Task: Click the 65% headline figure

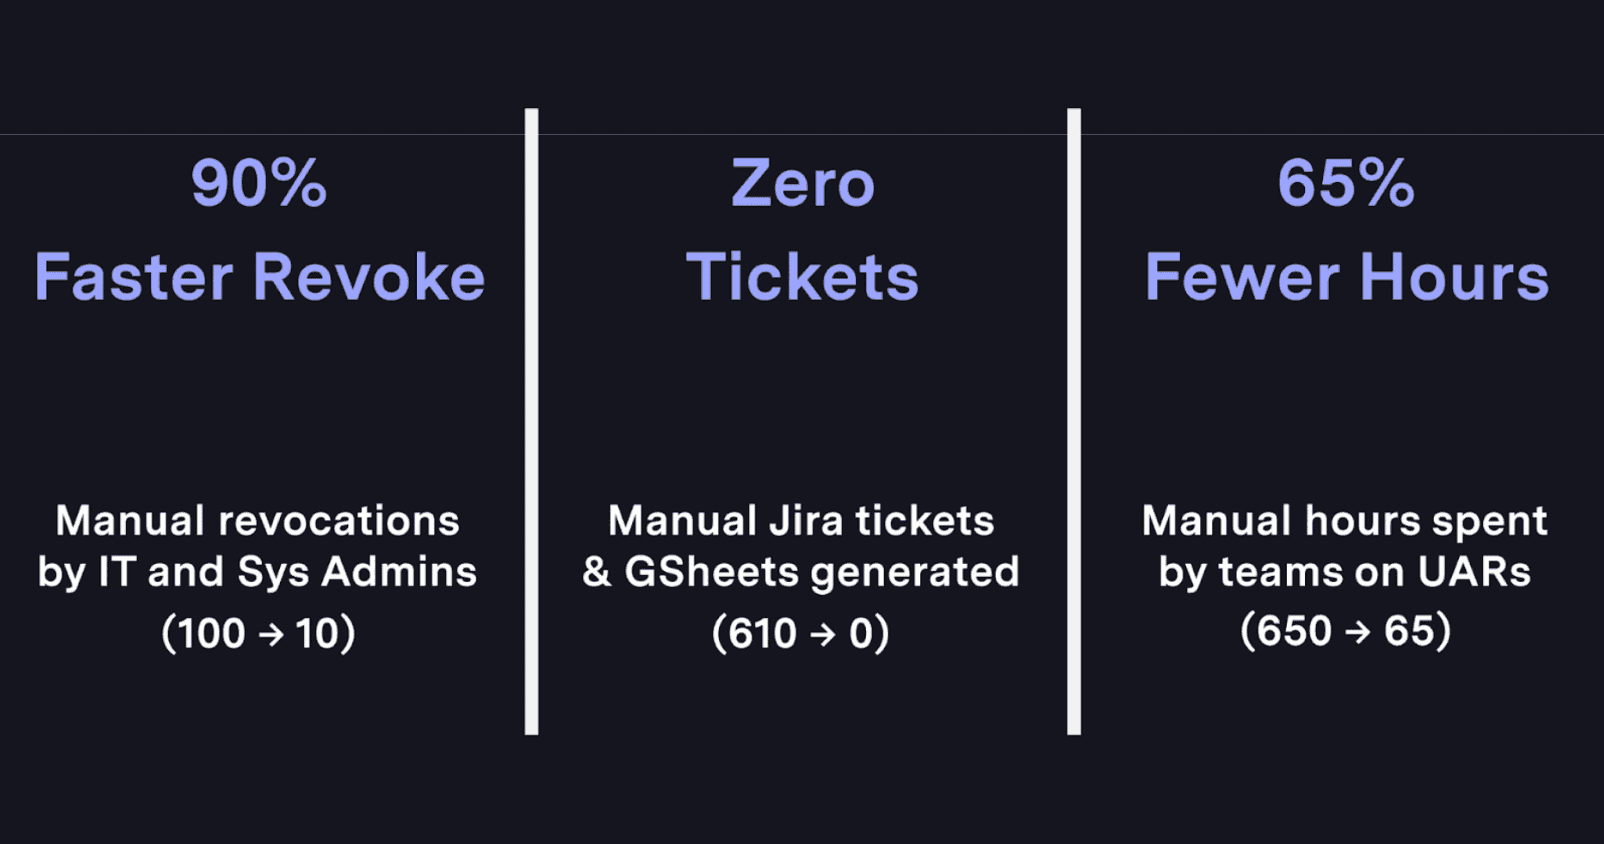Action: [x=1346, y=183]
